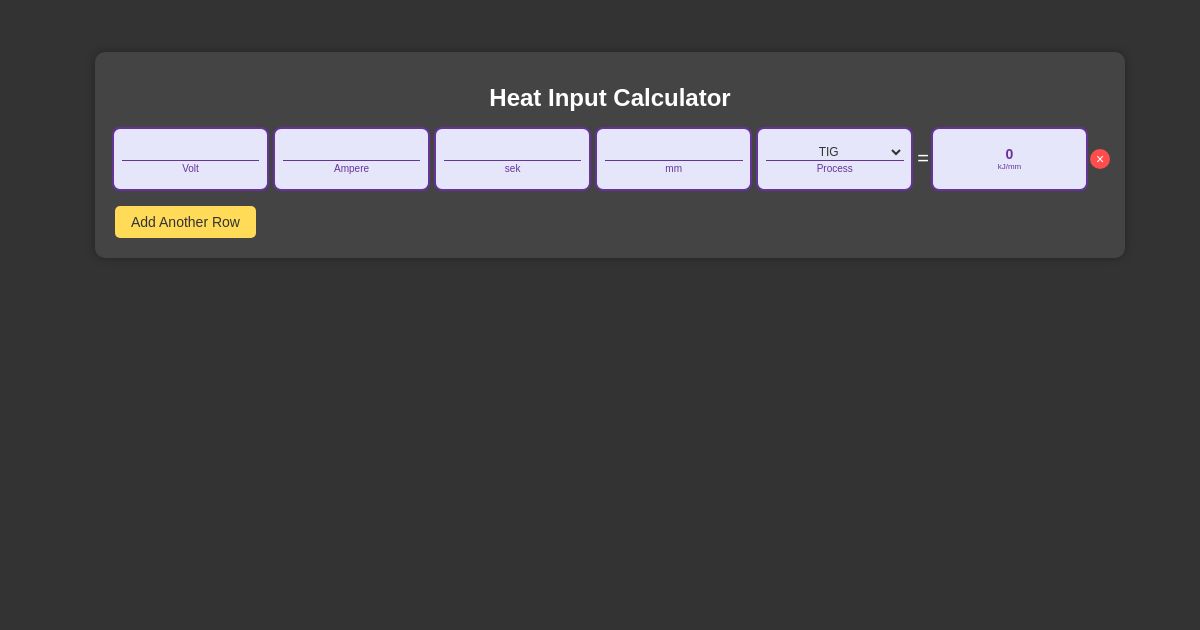Click the Add Another Row button
The height and width of the screenshot is (630, 1200).
pos(185,222)
